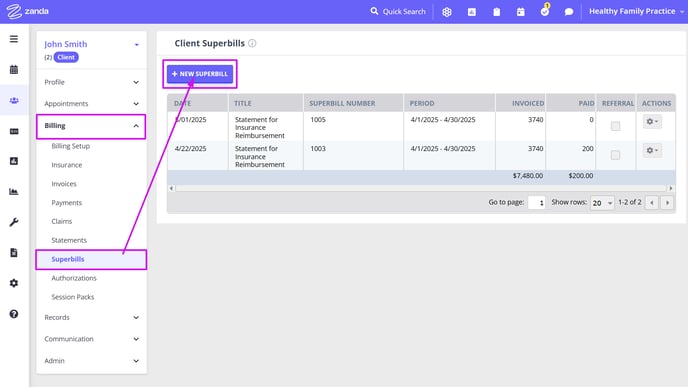Open Insurance menu item
Screen dimensions: 688x387
click(67, 165)
